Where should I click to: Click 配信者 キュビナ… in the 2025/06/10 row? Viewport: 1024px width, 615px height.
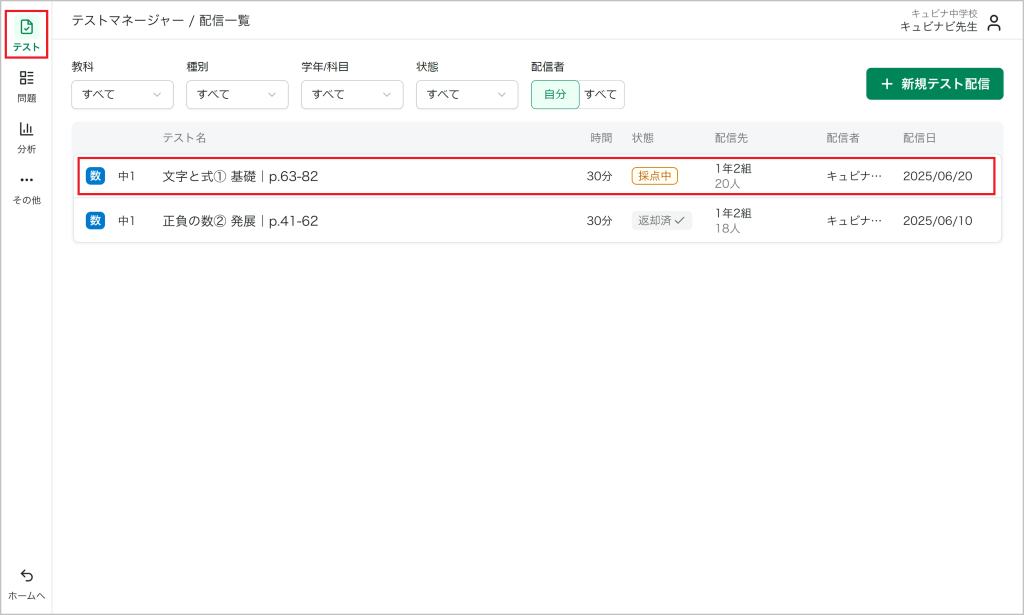pyautogui.click(x=854, y=221)
